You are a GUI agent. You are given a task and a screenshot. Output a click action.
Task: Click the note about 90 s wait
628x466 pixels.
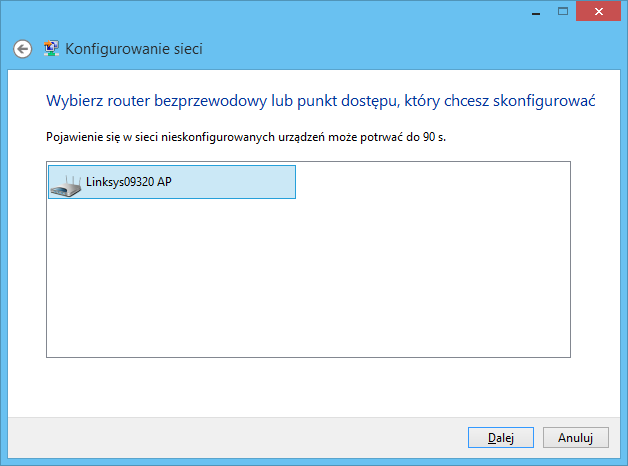click(x=246, y=137)
